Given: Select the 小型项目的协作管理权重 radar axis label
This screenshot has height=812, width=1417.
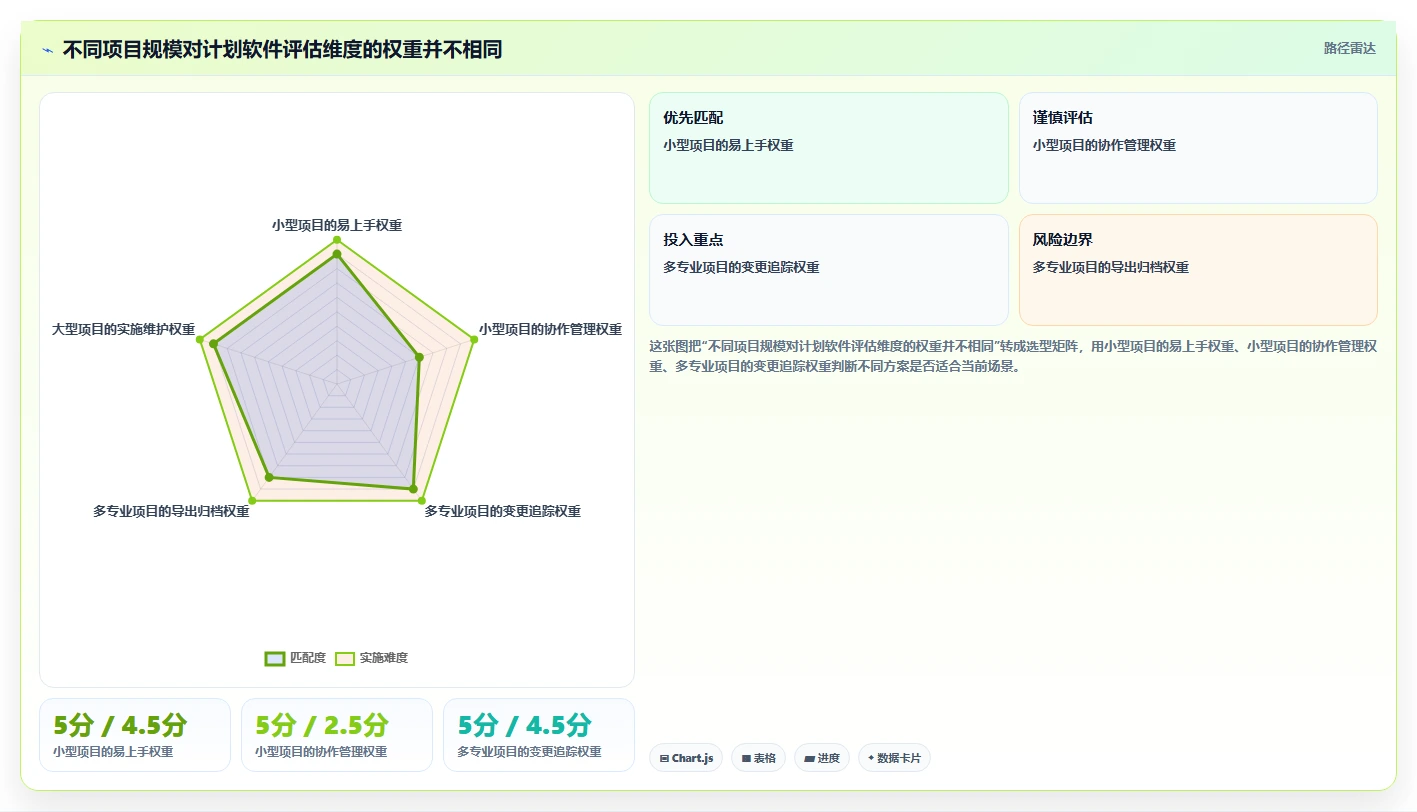Looking at the screenshot, I should [550, 329].
